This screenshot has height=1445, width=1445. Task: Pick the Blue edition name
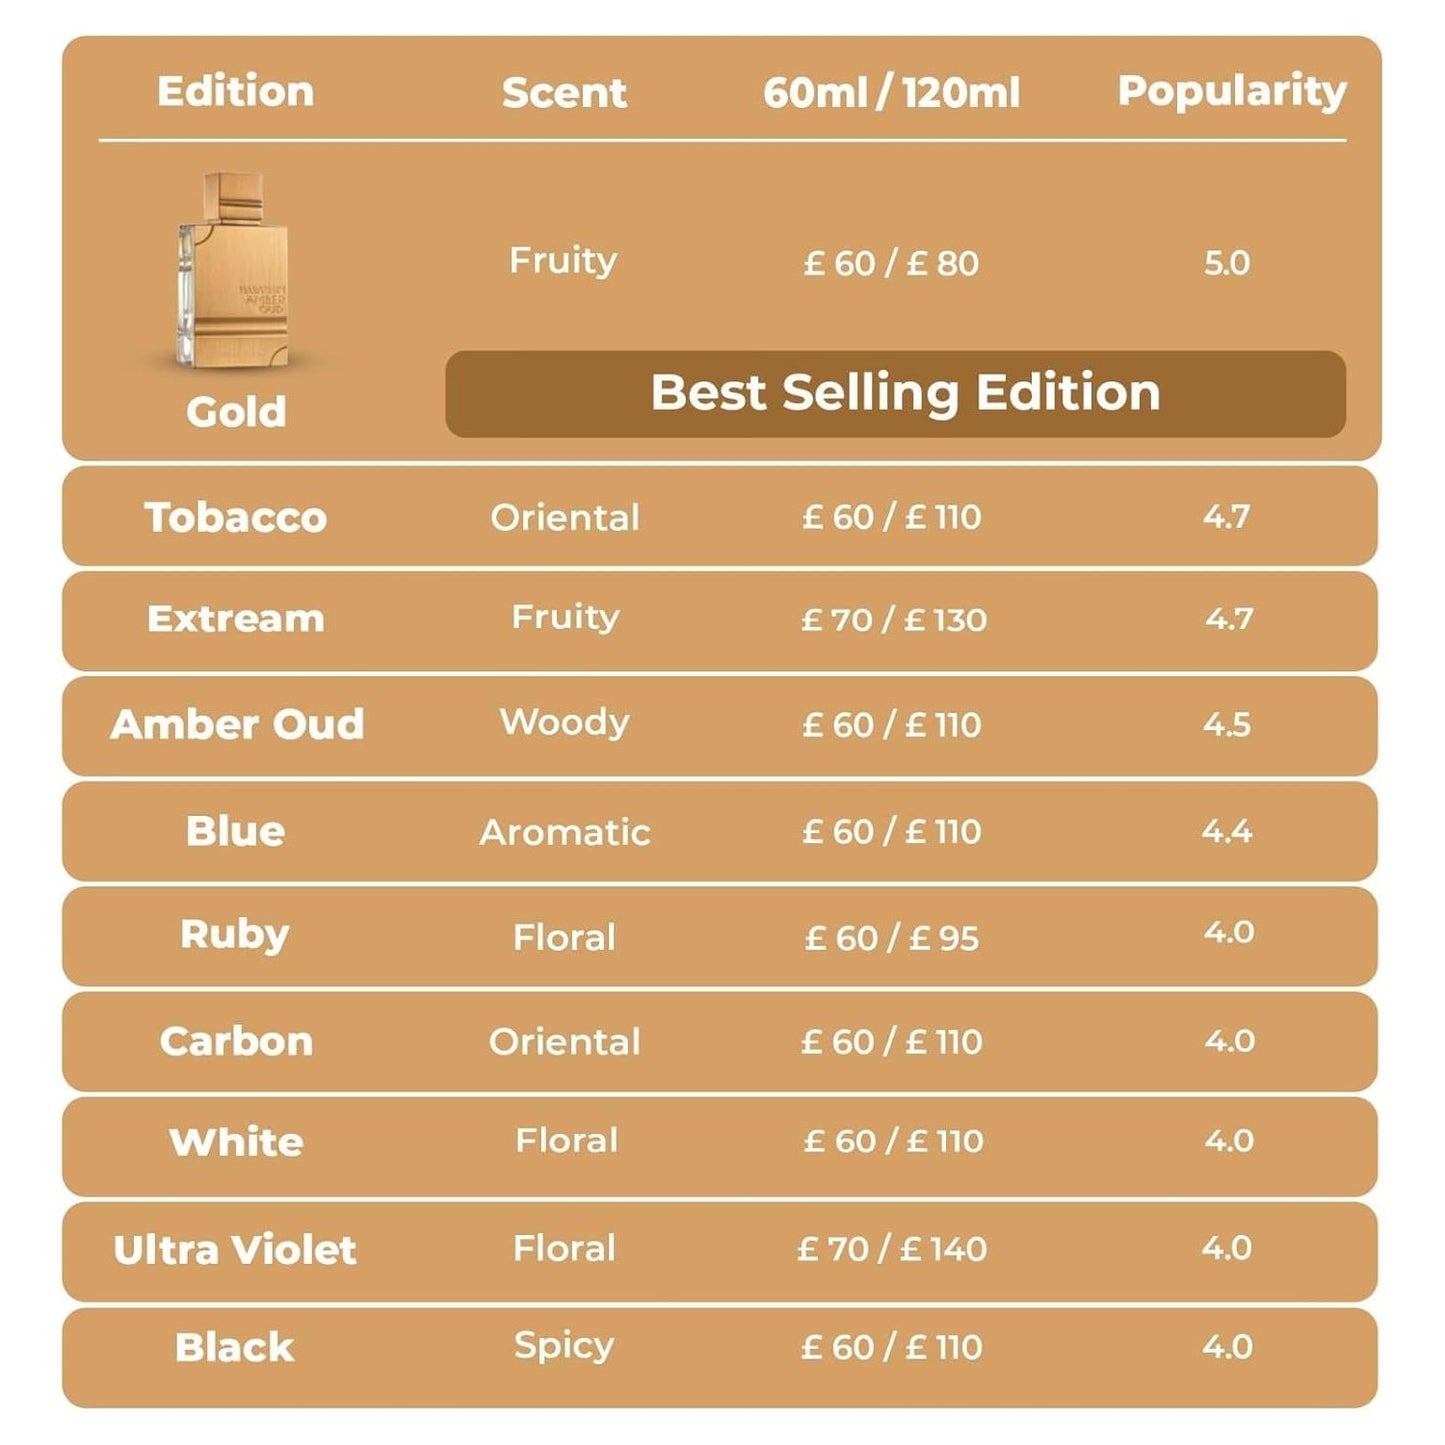[x=236, y=831]
